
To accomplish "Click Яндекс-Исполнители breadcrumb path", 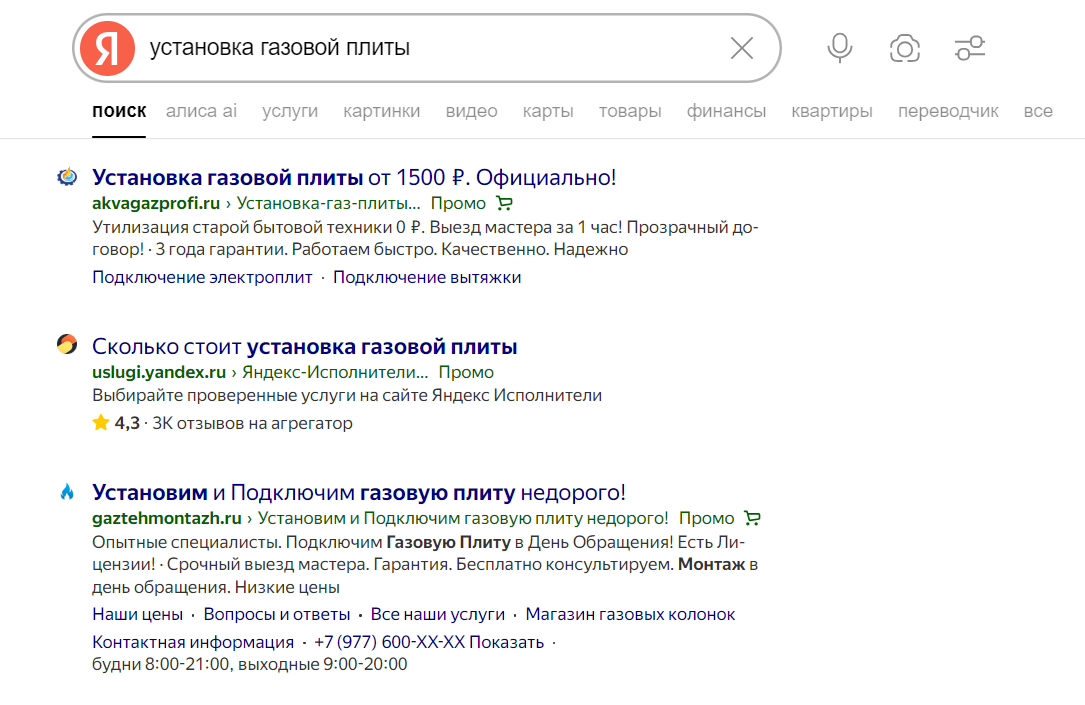I will pos(335,372).
